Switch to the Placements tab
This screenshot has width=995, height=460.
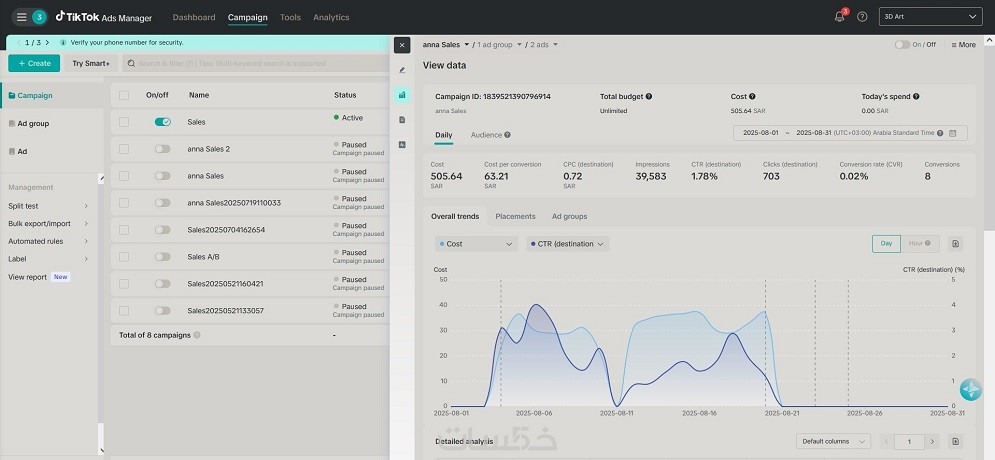[515, 216]
